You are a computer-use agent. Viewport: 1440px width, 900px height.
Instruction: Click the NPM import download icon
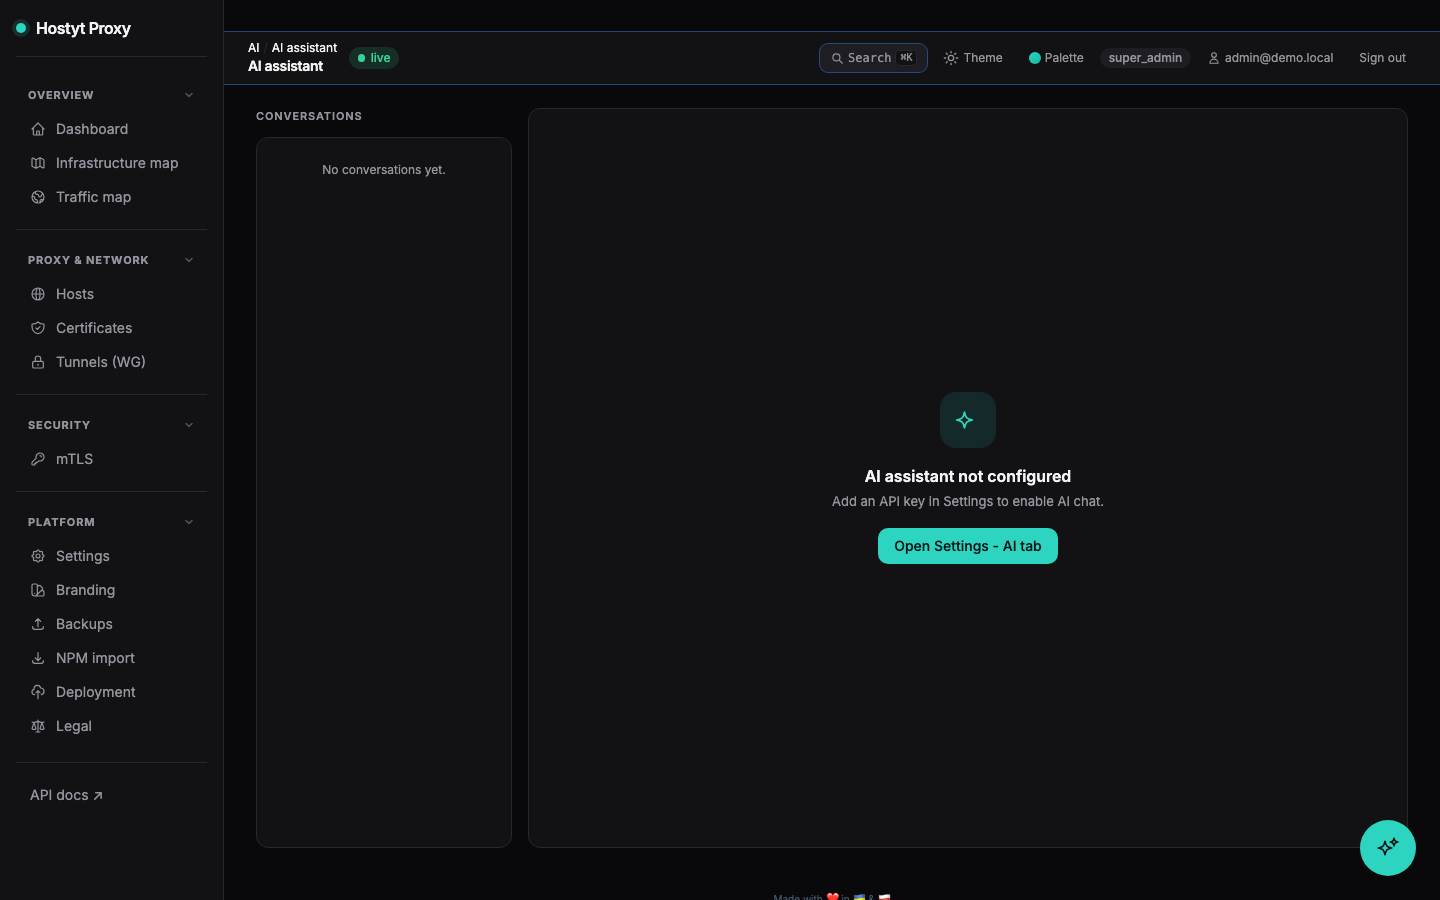(x=38, y=658)
